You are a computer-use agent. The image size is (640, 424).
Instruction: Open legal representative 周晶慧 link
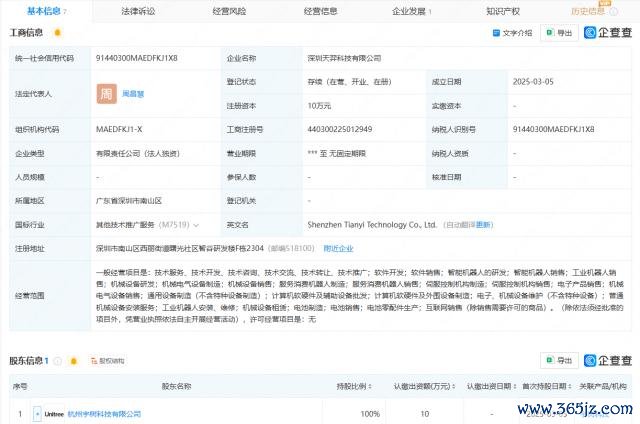coord(133,94)
